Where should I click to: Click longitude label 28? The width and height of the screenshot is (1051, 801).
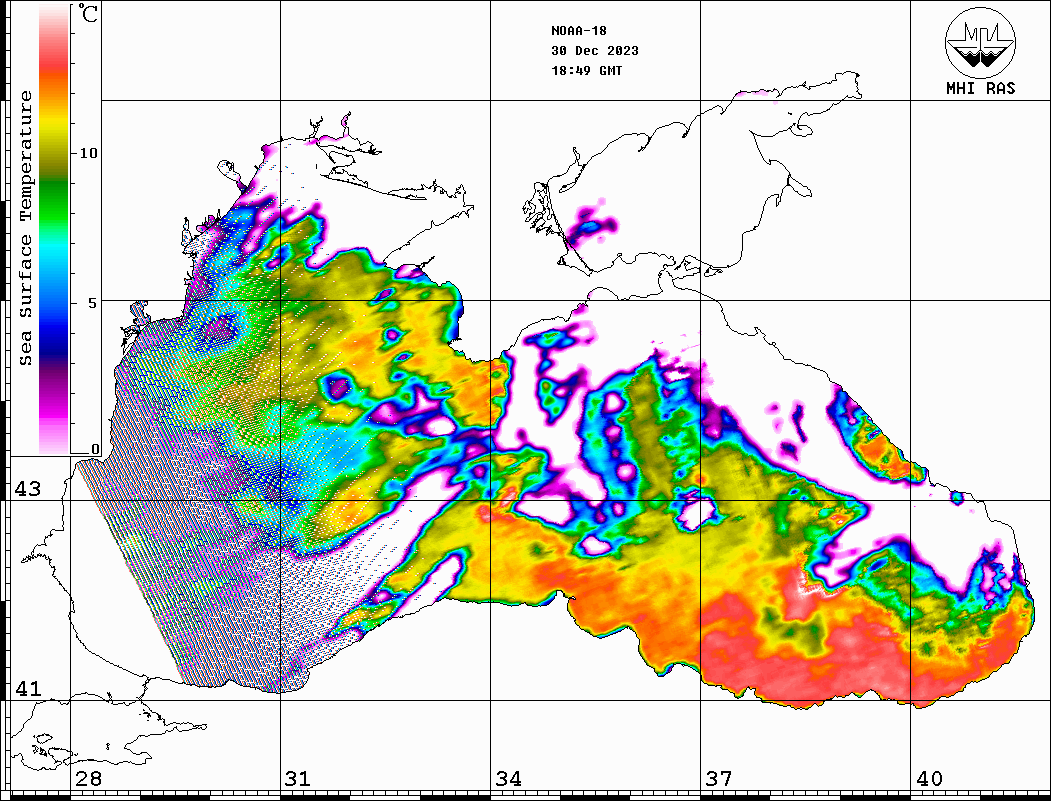[x=88, y=778]
